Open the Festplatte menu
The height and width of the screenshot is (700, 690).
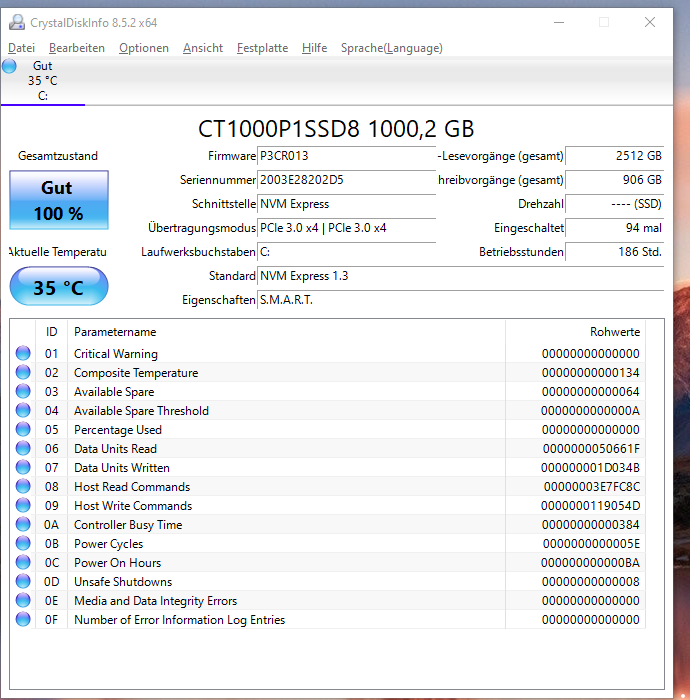tap(262, 48)
